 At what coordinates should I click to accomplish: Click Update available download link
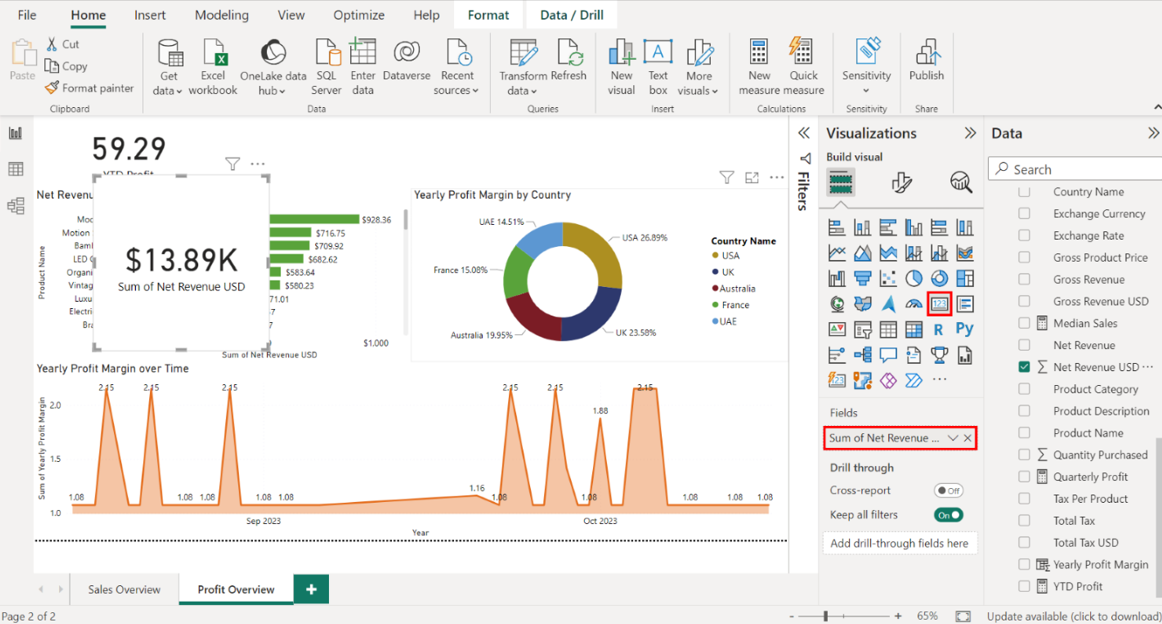(1073, 616)
